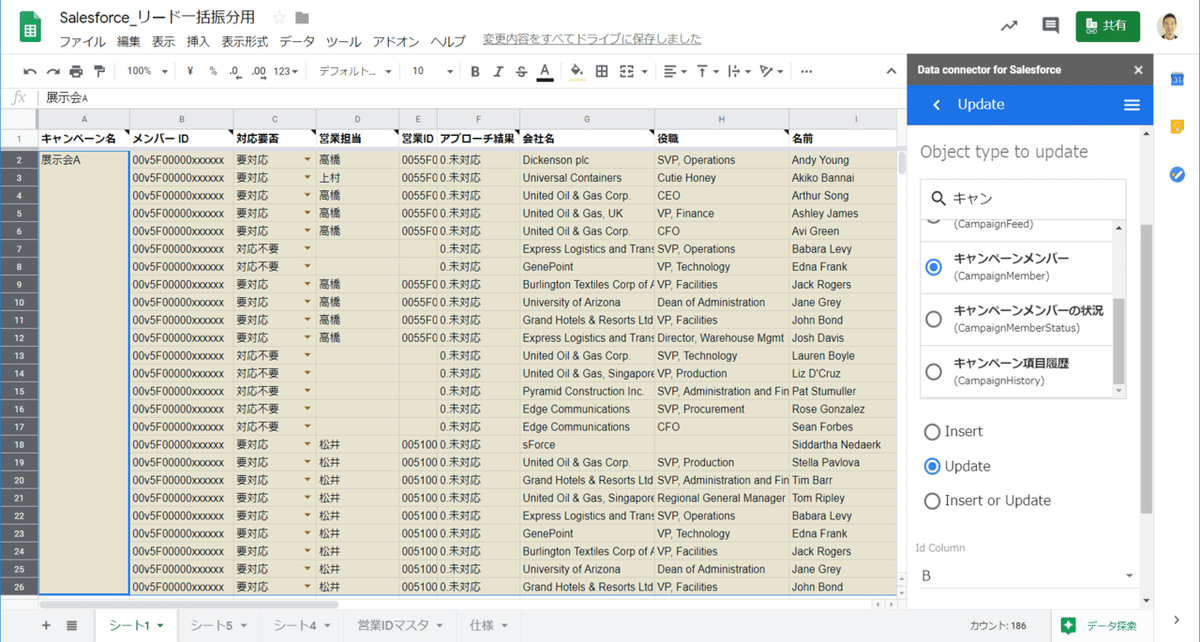Open the Tasks side panel icon
The height and width of the screenshot is (642, 1200).
click(1177, 174)
